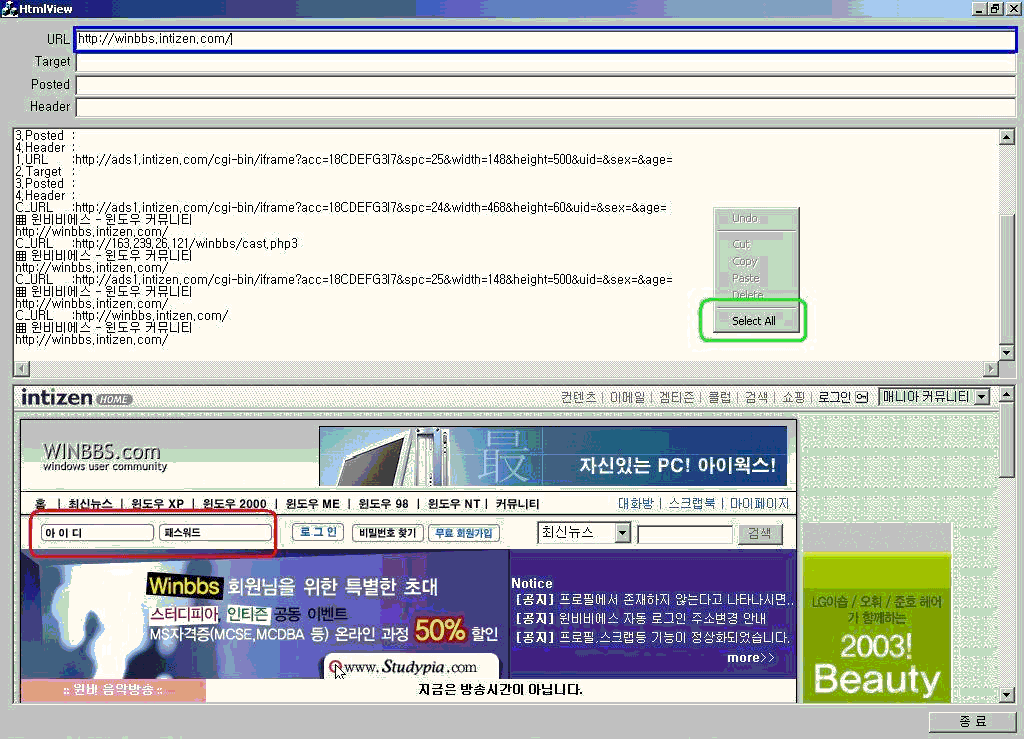Screen dimensions: 1024x739
Task: Click the log line containing winbbs/cast.php3
Action: coord(157,244)
